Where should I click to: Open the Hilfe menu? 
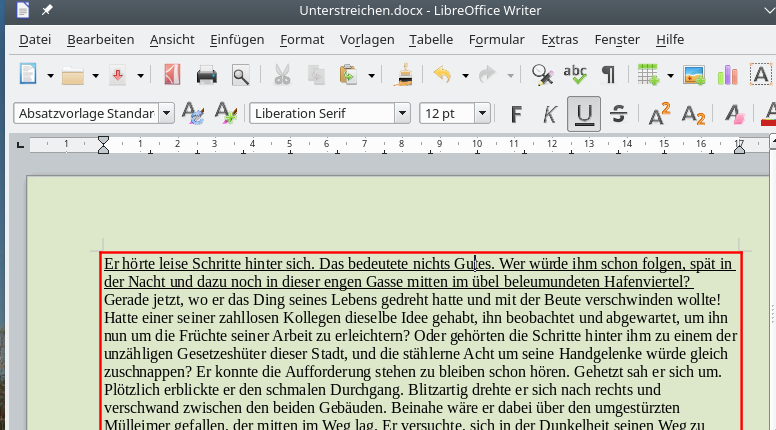pos(670,40)
